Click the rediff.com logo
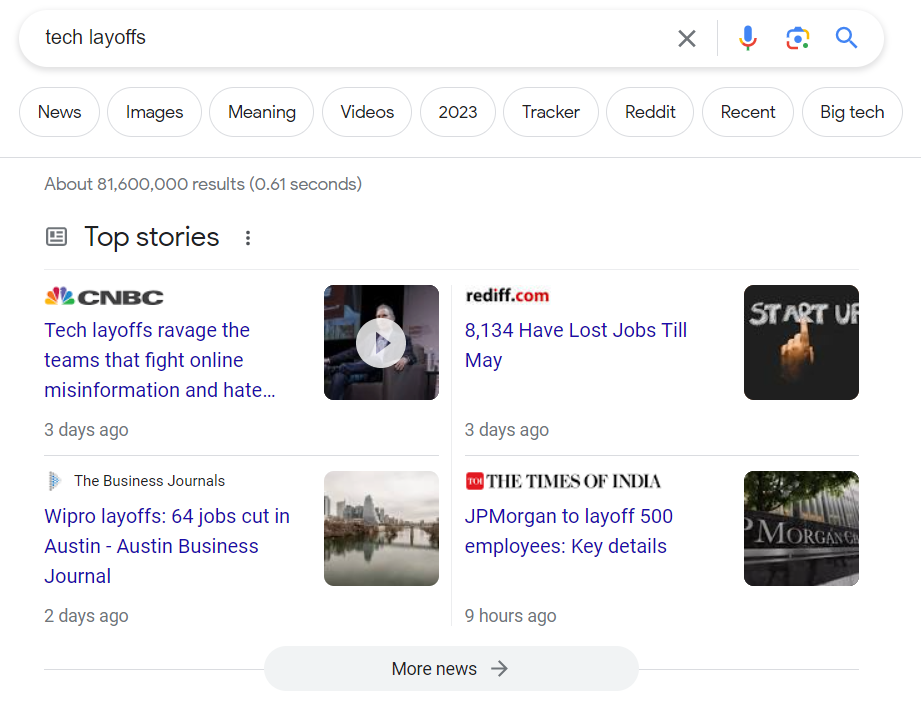 (x=507, y=295)
